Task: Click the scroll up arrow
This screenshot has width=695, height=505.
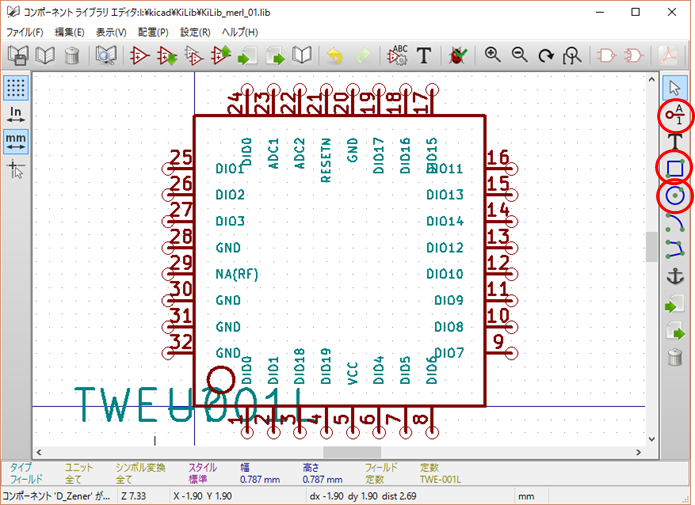Action: coord(651,79)
